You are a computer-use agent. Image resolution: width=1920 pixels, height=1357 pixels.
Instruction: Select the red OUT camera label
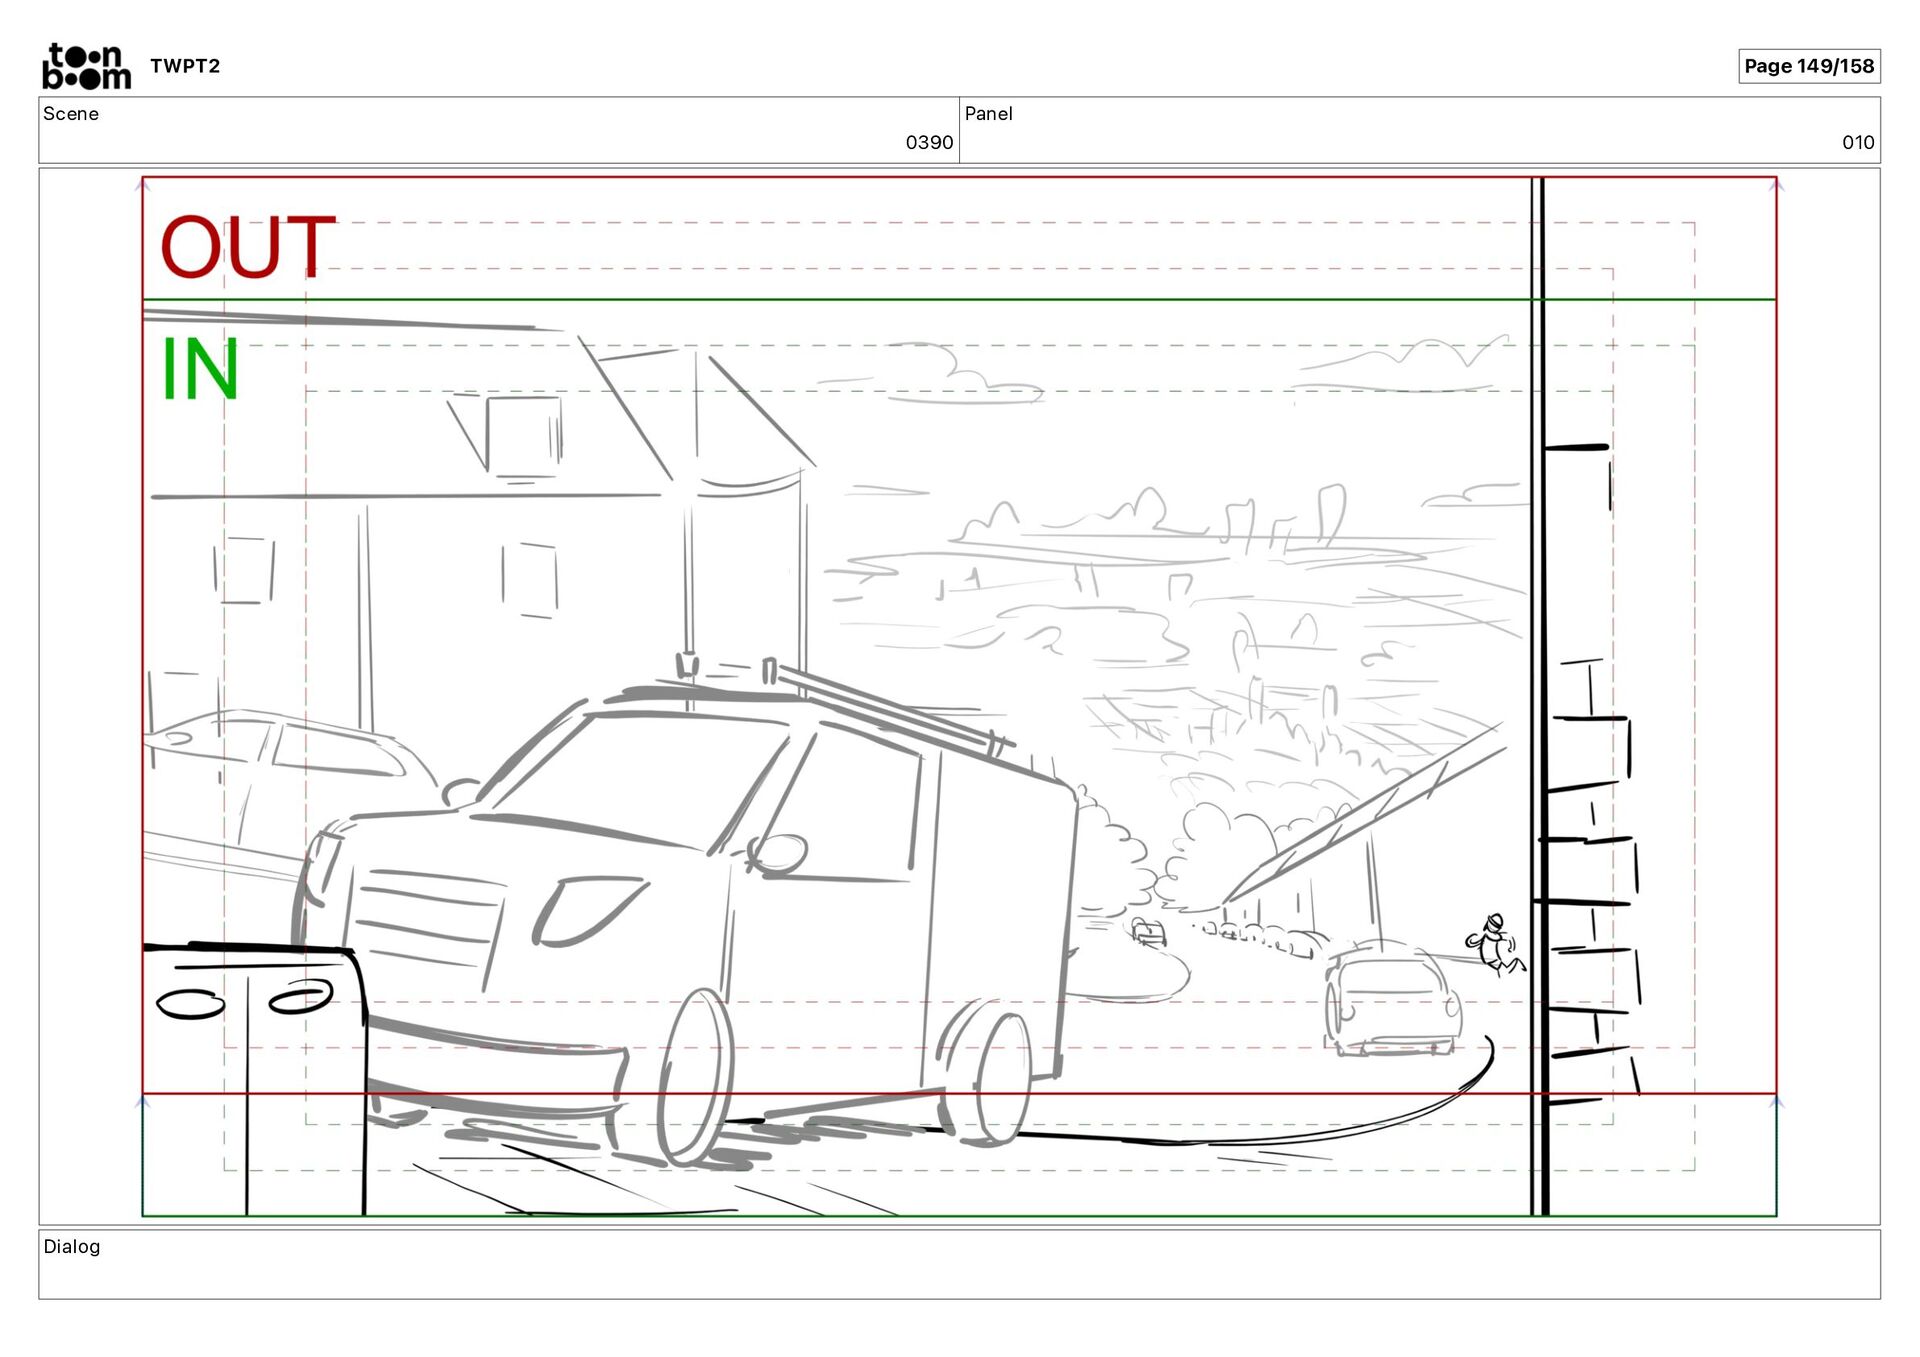[247, 247]
